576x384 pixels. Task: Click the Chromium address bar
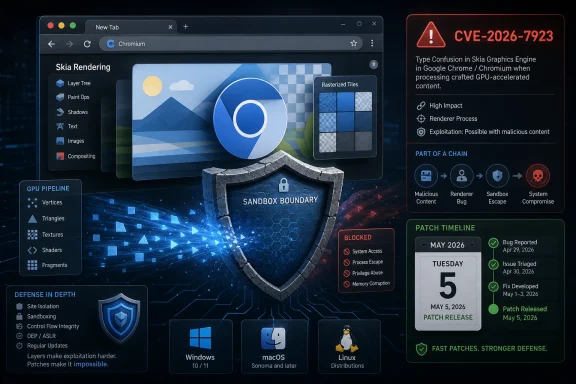click(231, 44)
